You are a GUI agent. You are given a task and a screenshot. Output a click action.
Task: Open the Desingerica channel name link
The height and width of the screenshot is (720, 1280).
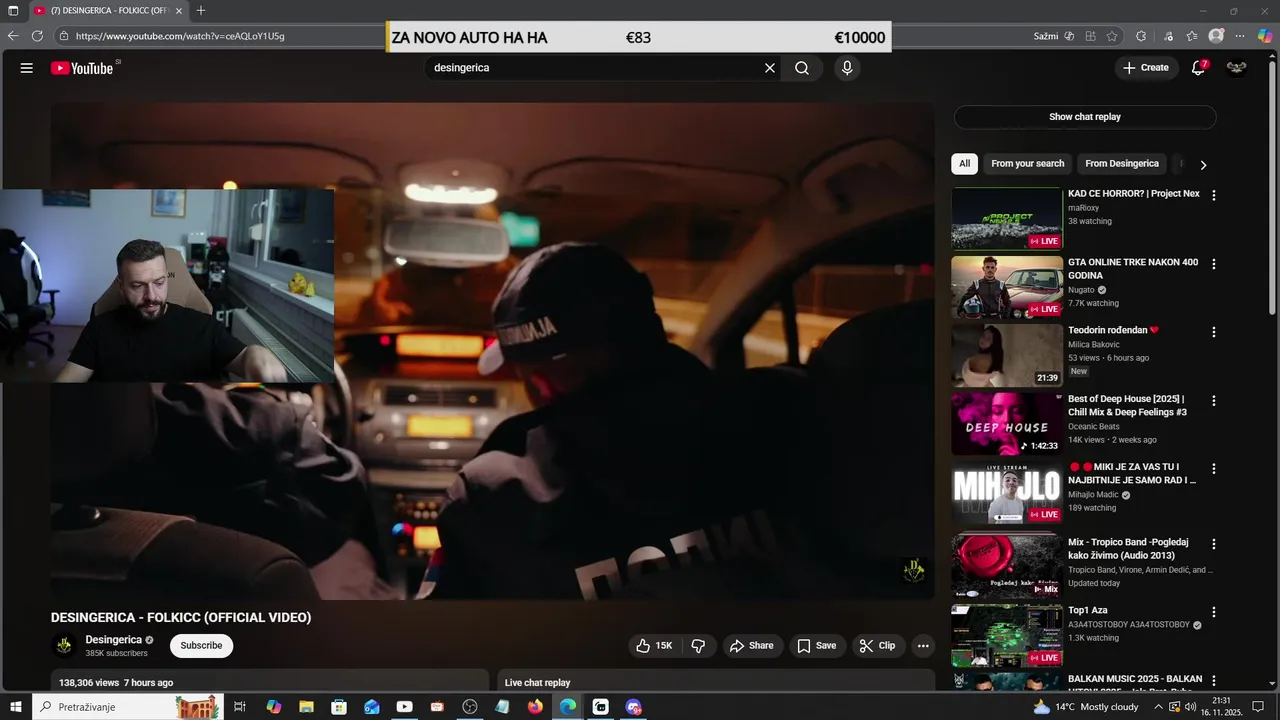point(113,640)
